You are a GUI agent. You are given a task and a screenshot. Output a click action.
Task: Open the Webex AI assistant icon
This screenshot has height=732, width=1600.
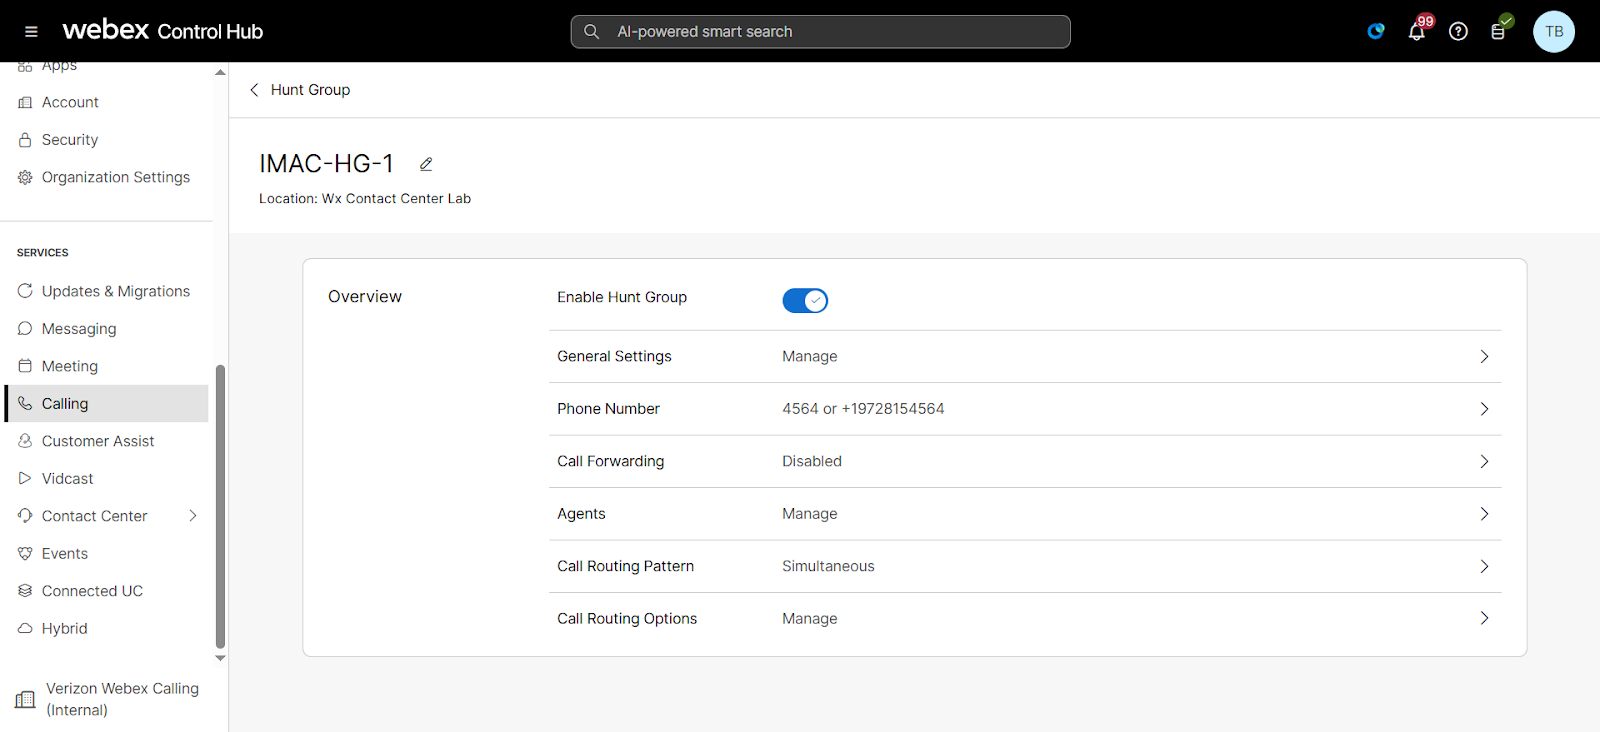(x=1376, y=32)
